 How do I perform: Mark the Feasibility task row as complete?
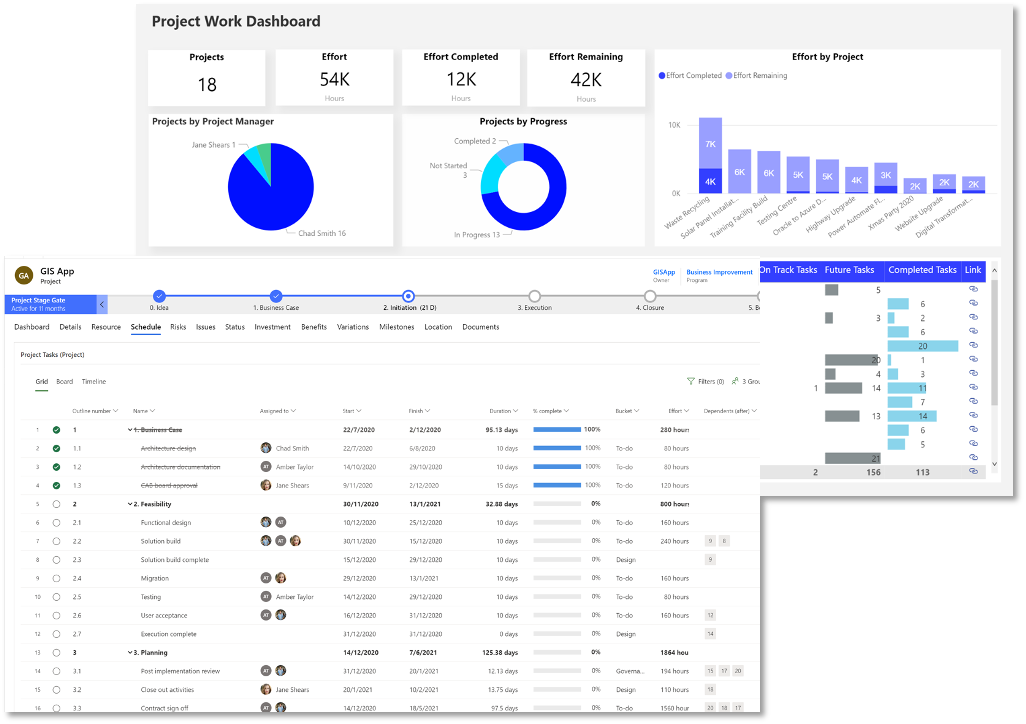click(57, 504)
